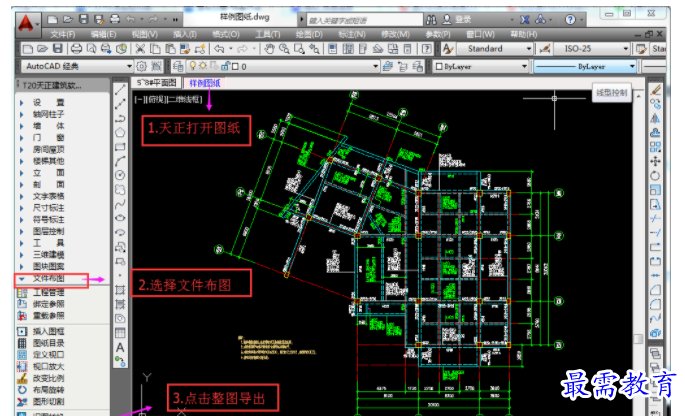Toggle layer on/off lightbulb icon

pyautogui.click(x=192, y=66)
